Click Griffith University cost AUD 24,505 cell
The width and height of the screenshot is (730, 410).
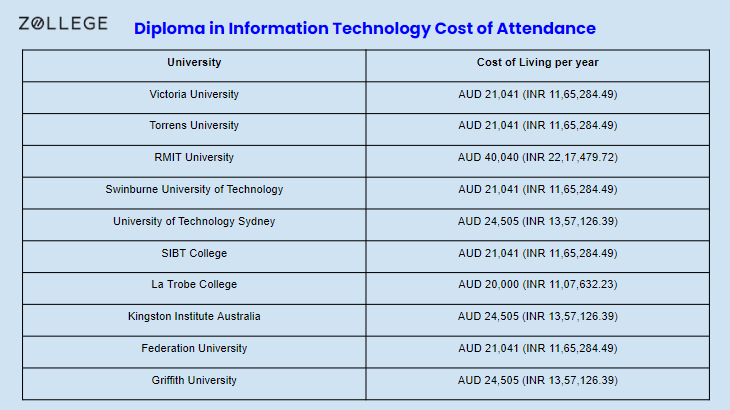(x=538, y=384)
